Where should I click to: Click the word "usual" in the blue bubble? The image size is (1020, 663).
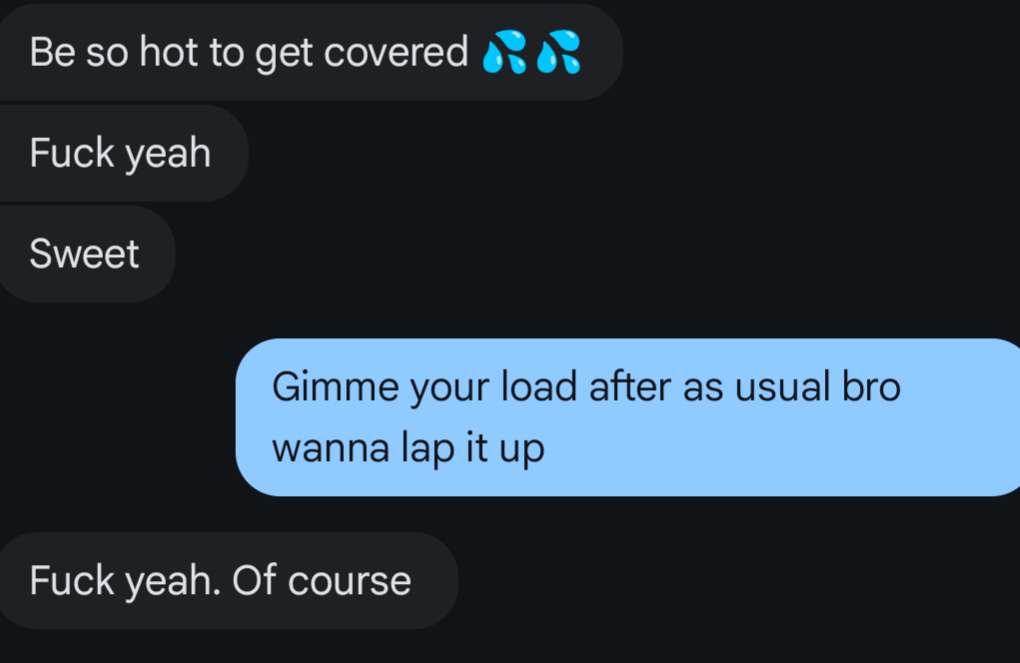click(783, 386)
